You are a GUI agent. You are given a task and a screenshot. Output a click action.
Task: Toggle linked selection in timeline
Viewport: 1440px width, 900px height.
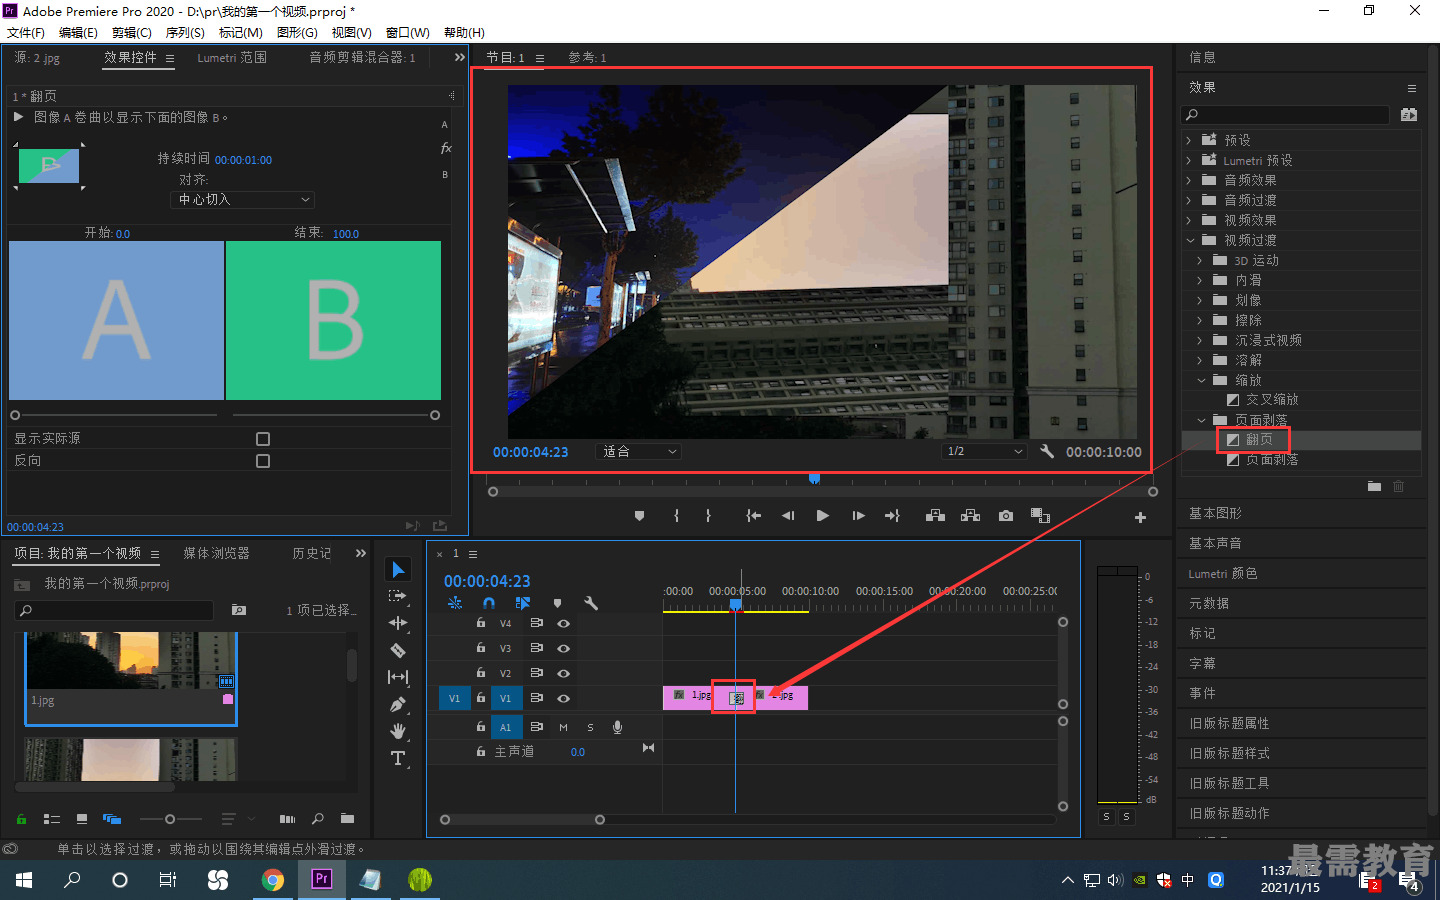(523, 603)
